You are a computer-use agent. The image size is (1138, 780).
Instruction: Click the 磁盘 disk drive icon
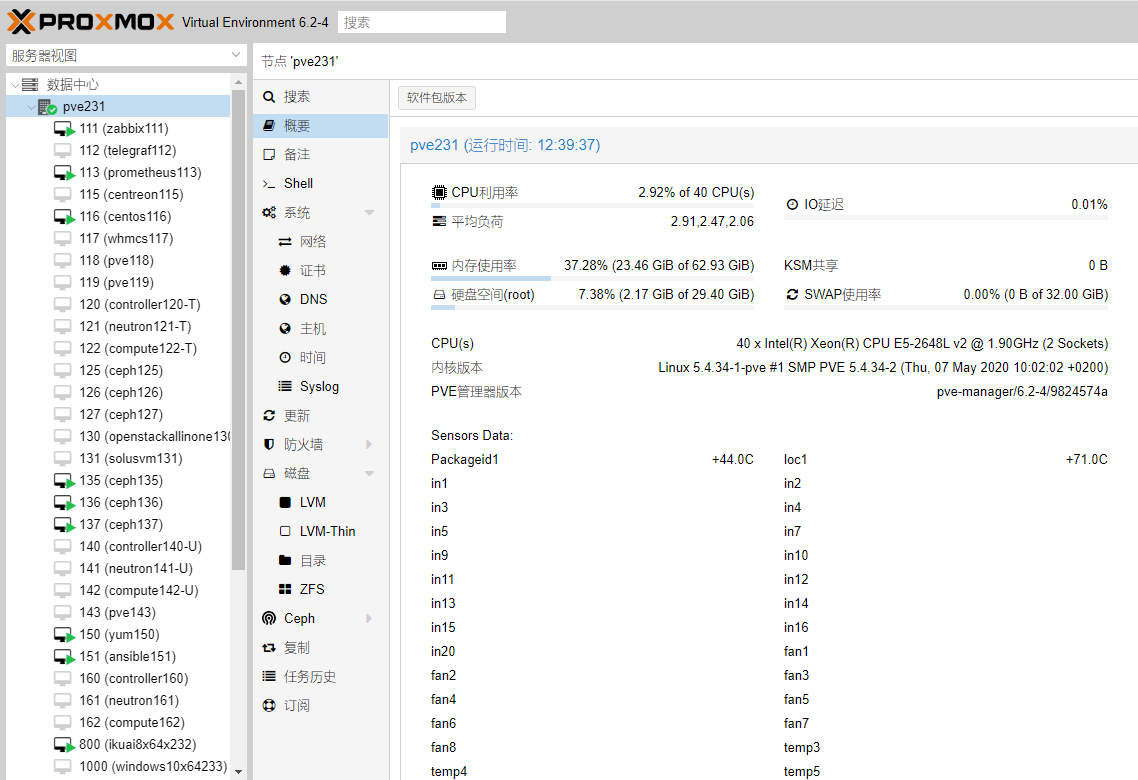coord(269,473)
